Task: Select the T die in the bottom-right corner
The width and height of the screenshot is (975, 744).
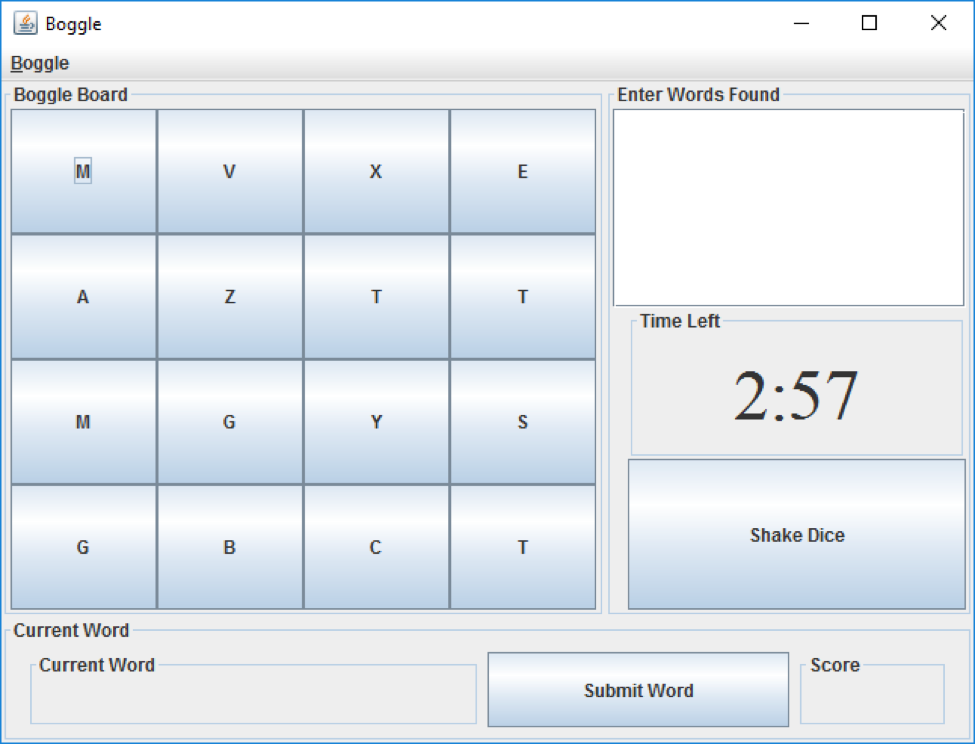Action: [522, 547]
